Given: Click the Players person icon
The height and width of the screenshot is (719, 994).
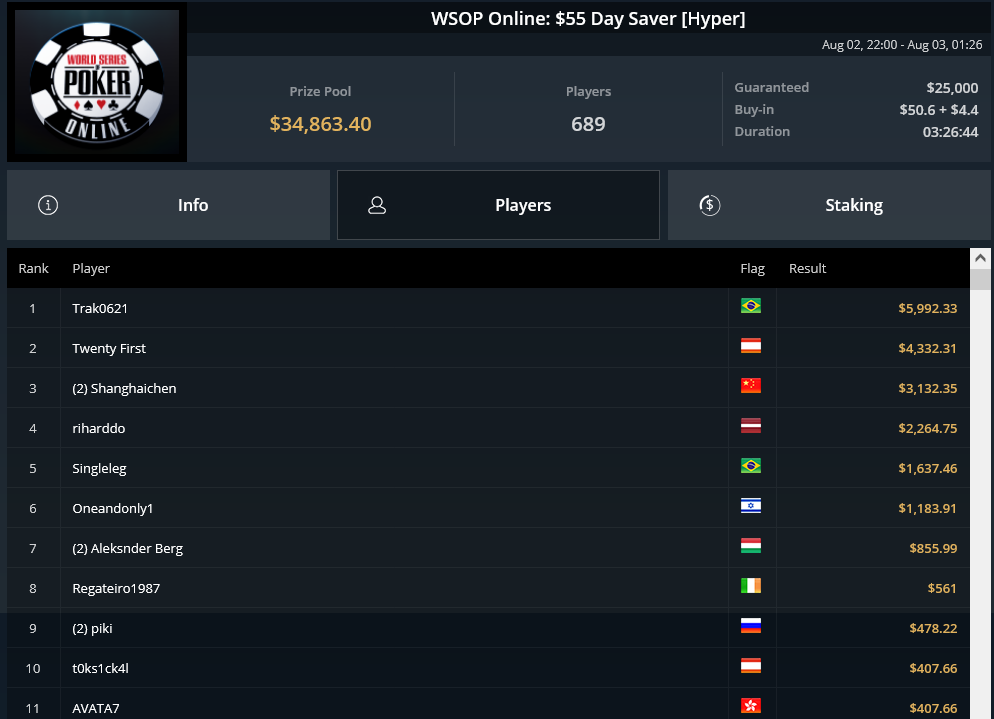Looking at the screenshot, I should point(377,205).
